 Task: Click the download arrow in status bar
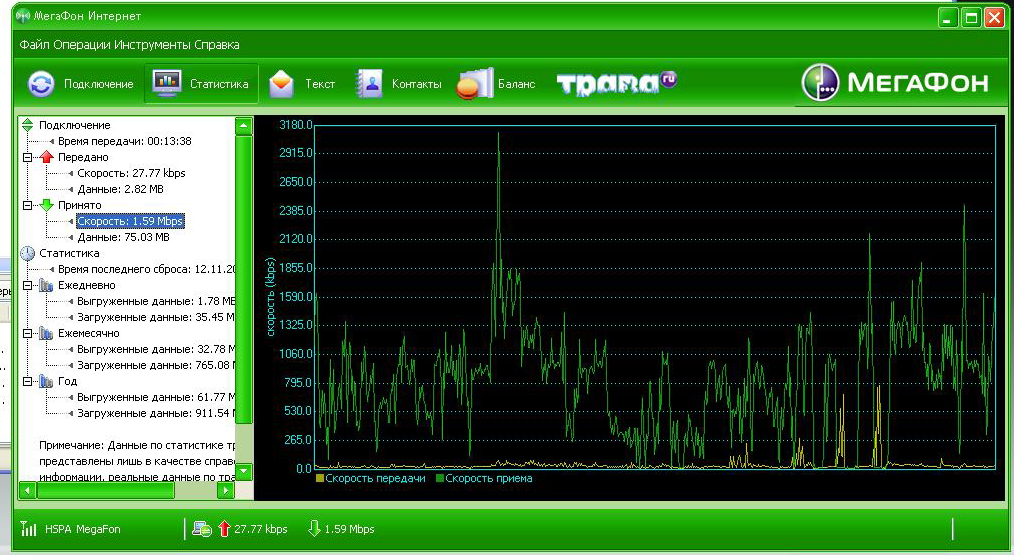[314, 528]
